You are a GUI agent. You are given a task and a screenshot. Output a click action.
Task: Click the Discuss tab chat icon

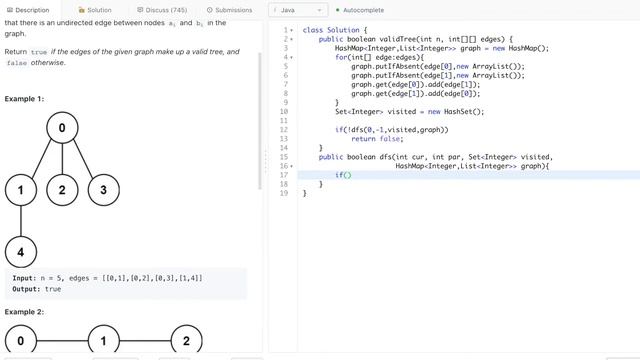[x=140, y=9]
